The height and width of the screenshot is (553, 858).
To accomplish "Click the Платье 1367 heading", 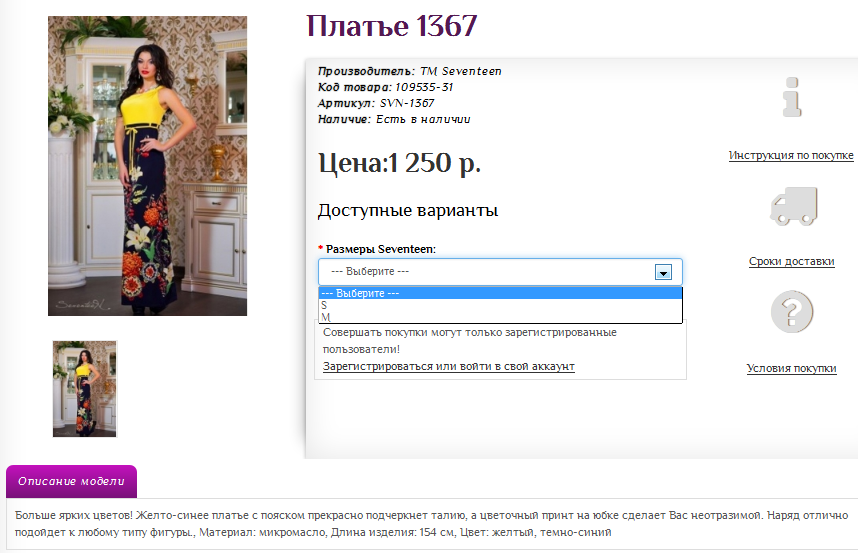I will click(x=392, y=26).
